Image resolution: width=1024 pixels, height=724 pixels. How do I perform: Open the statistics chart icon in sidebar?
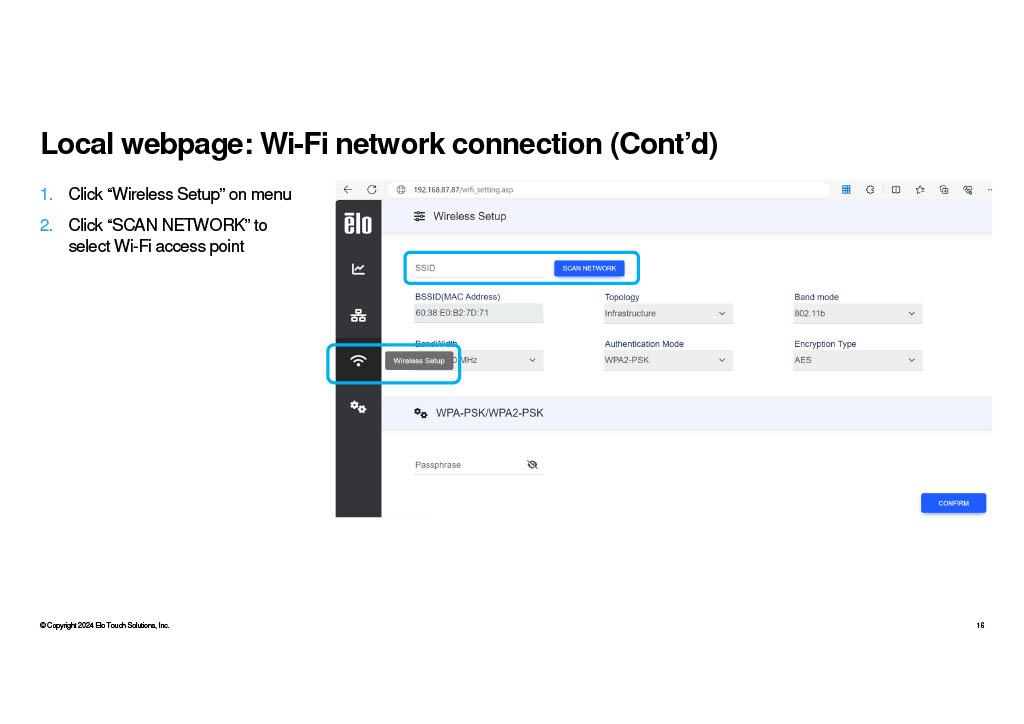[358, 269]
